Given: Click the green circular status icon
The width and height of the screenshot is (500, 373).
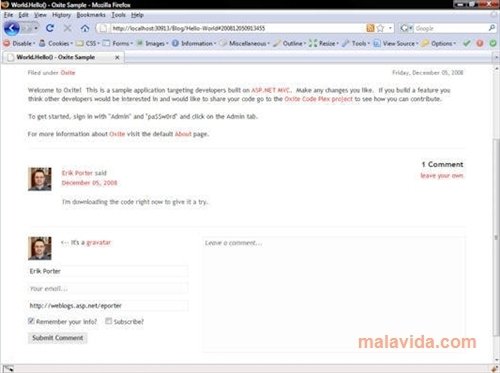Looking at the screenshot, I should click(x=493, y=43).
